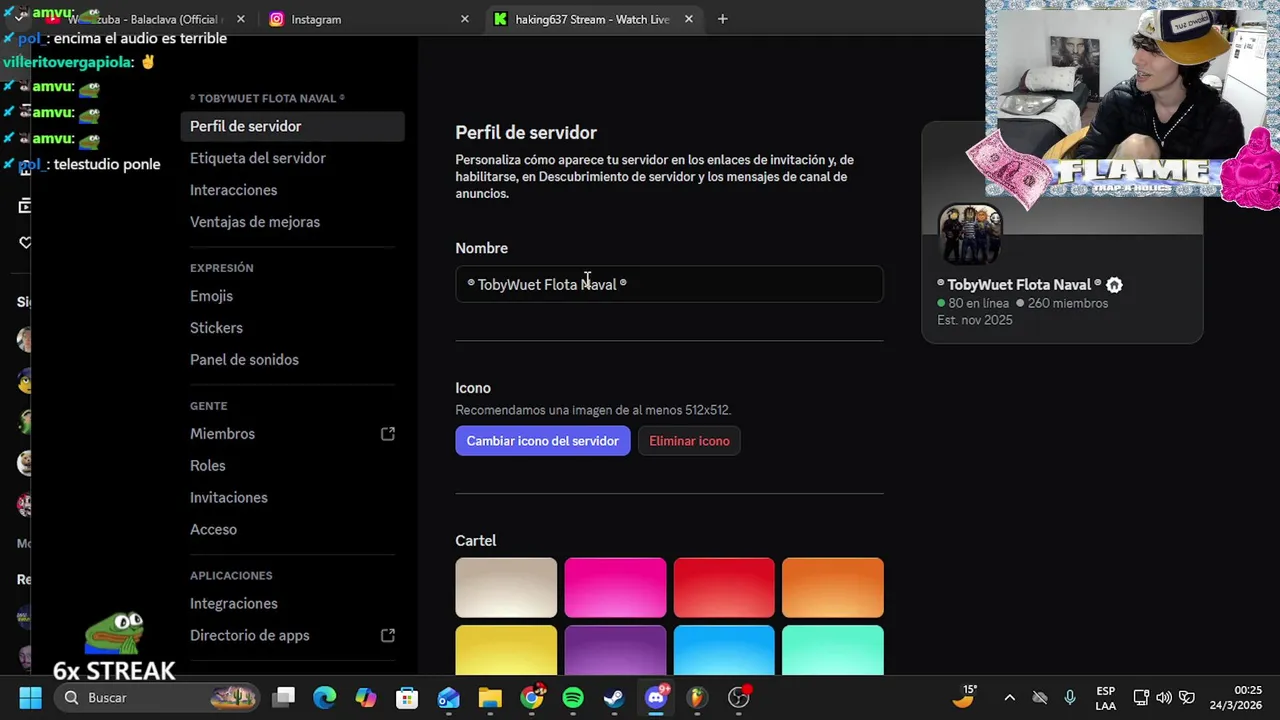Select the pink banner color swatch

click(615, 588)
